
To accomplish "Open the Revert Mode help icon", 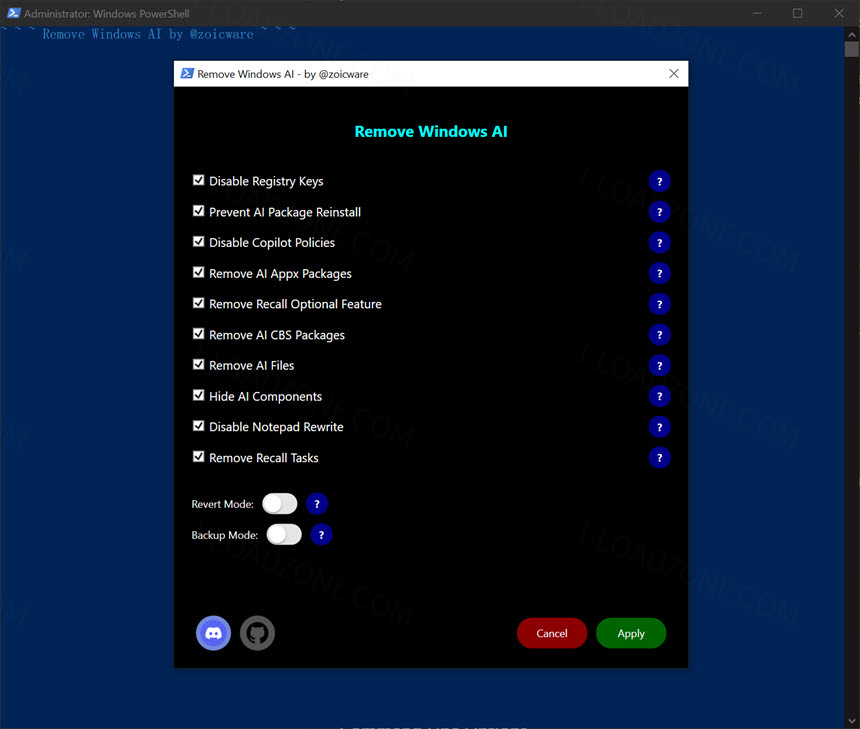I will (x=317, y=504).
